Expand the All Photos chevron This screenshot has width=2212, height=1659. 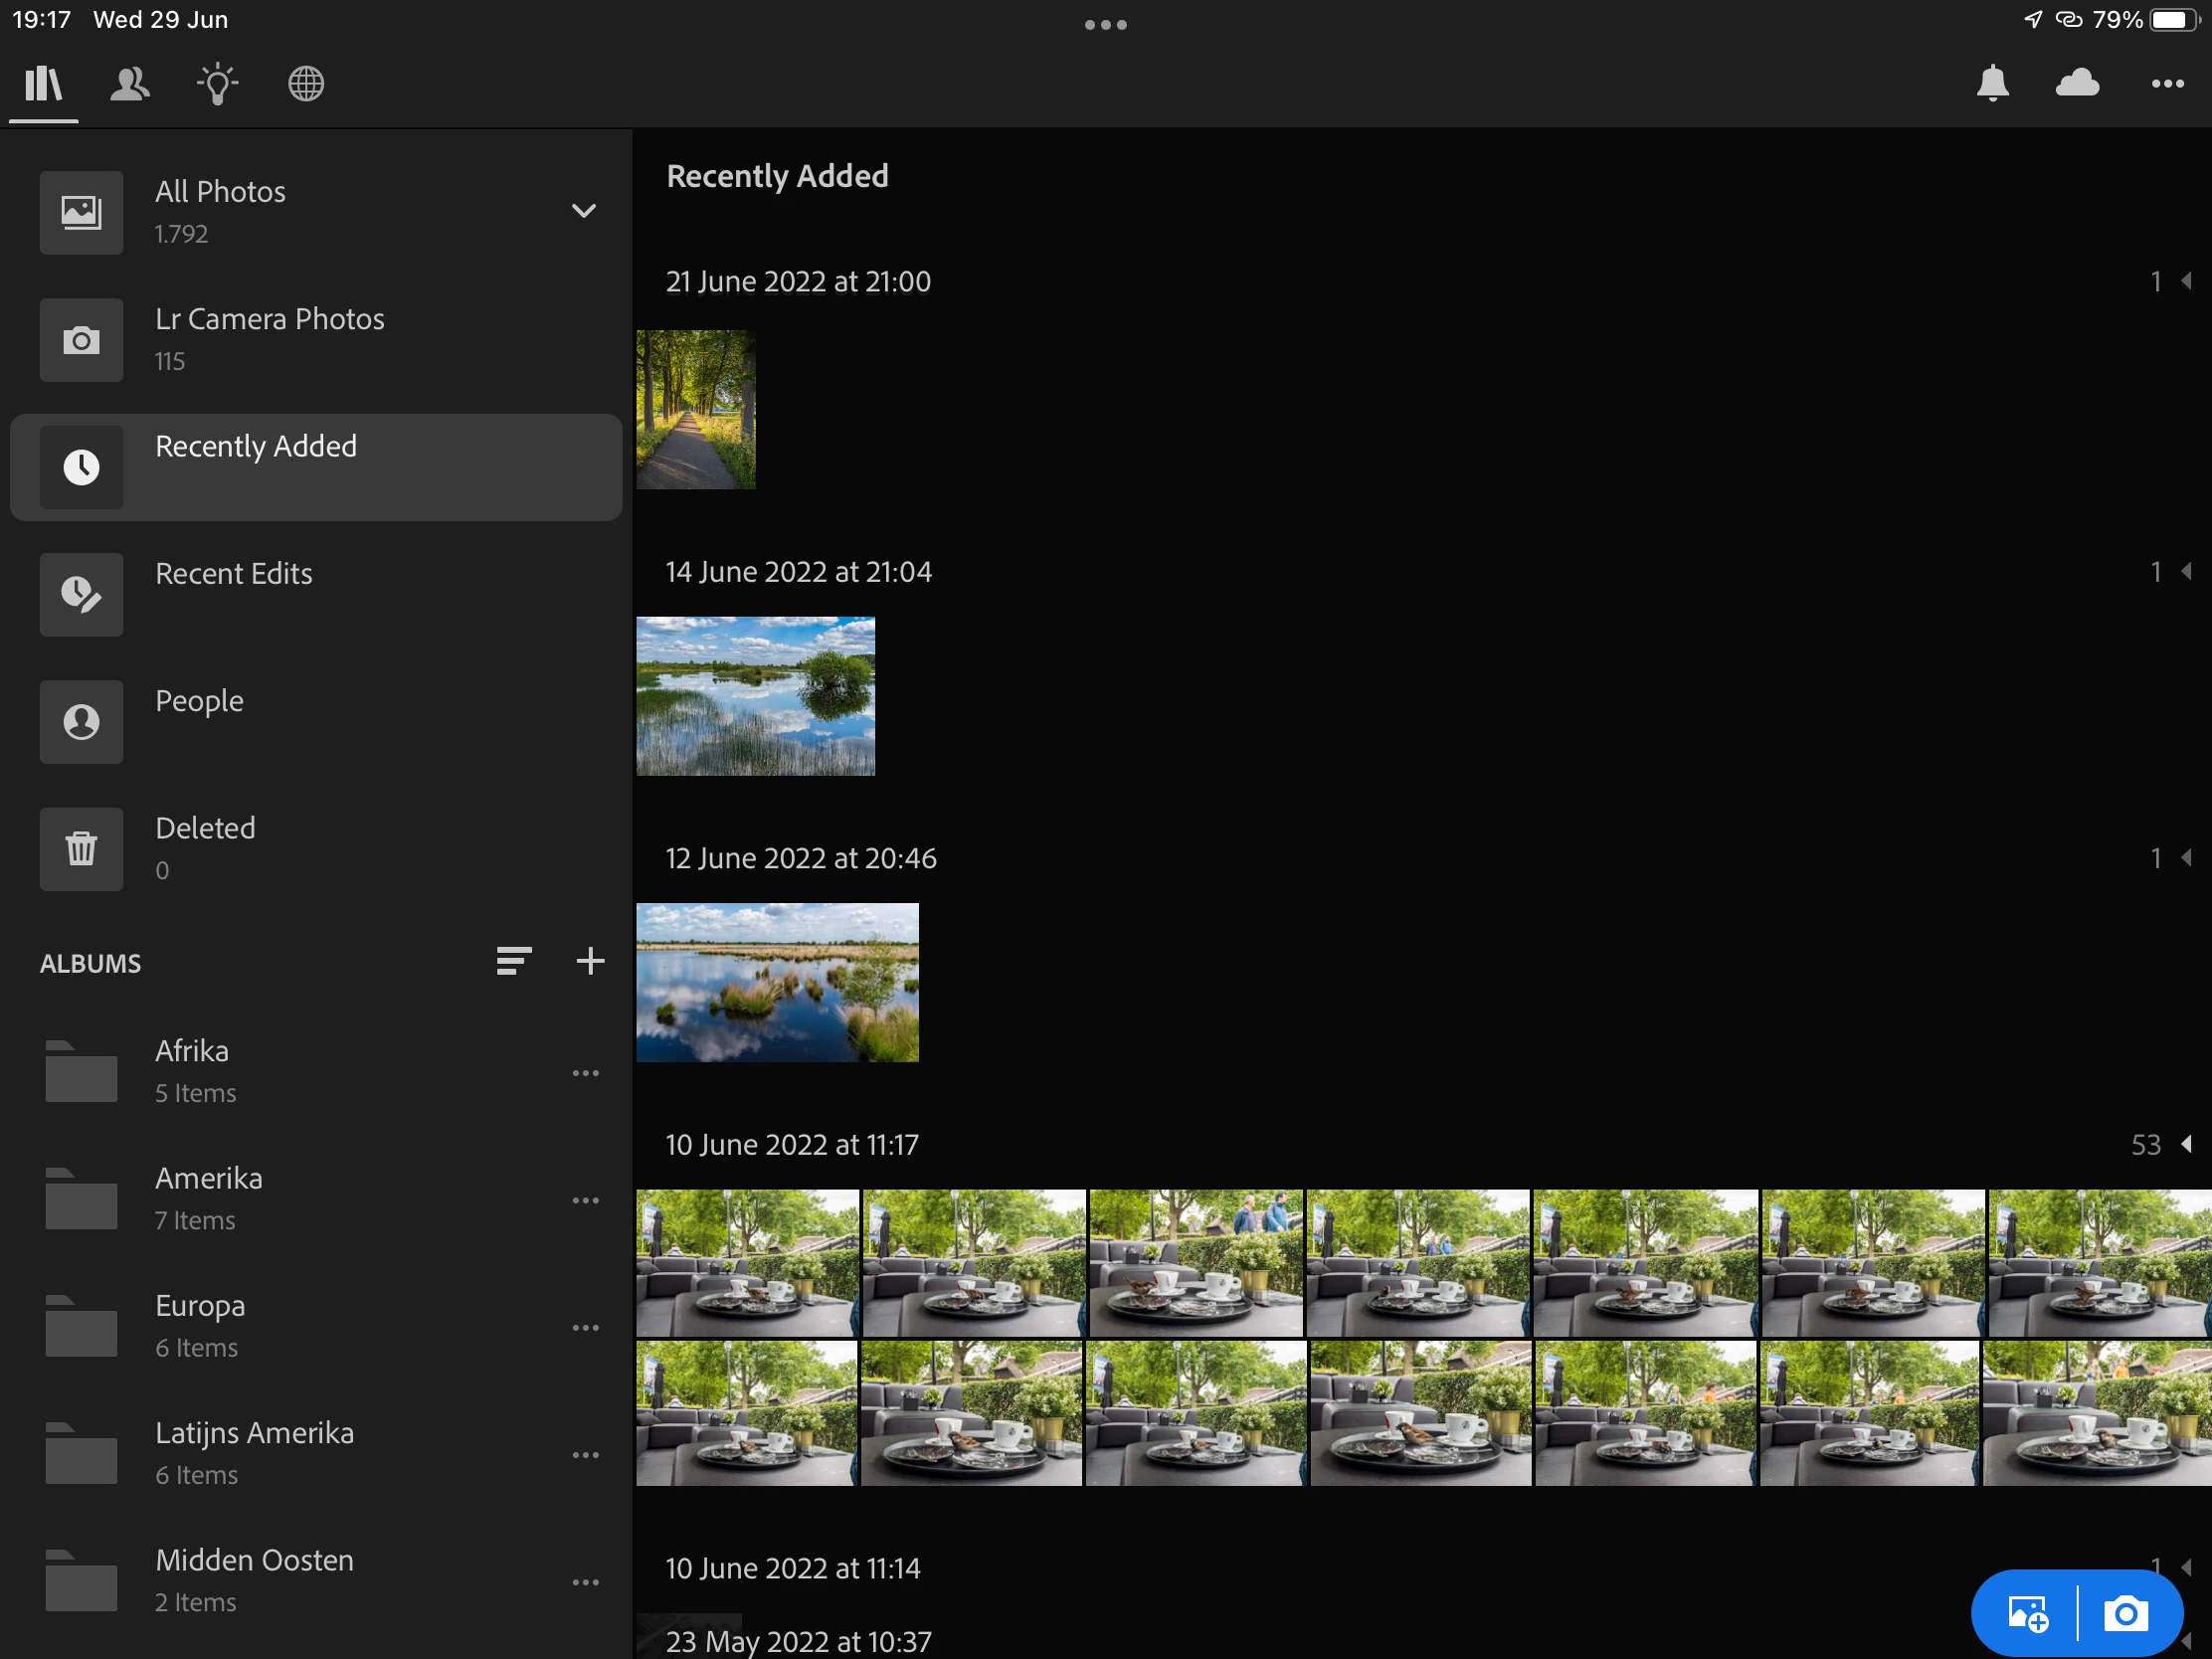click(583, 211)
